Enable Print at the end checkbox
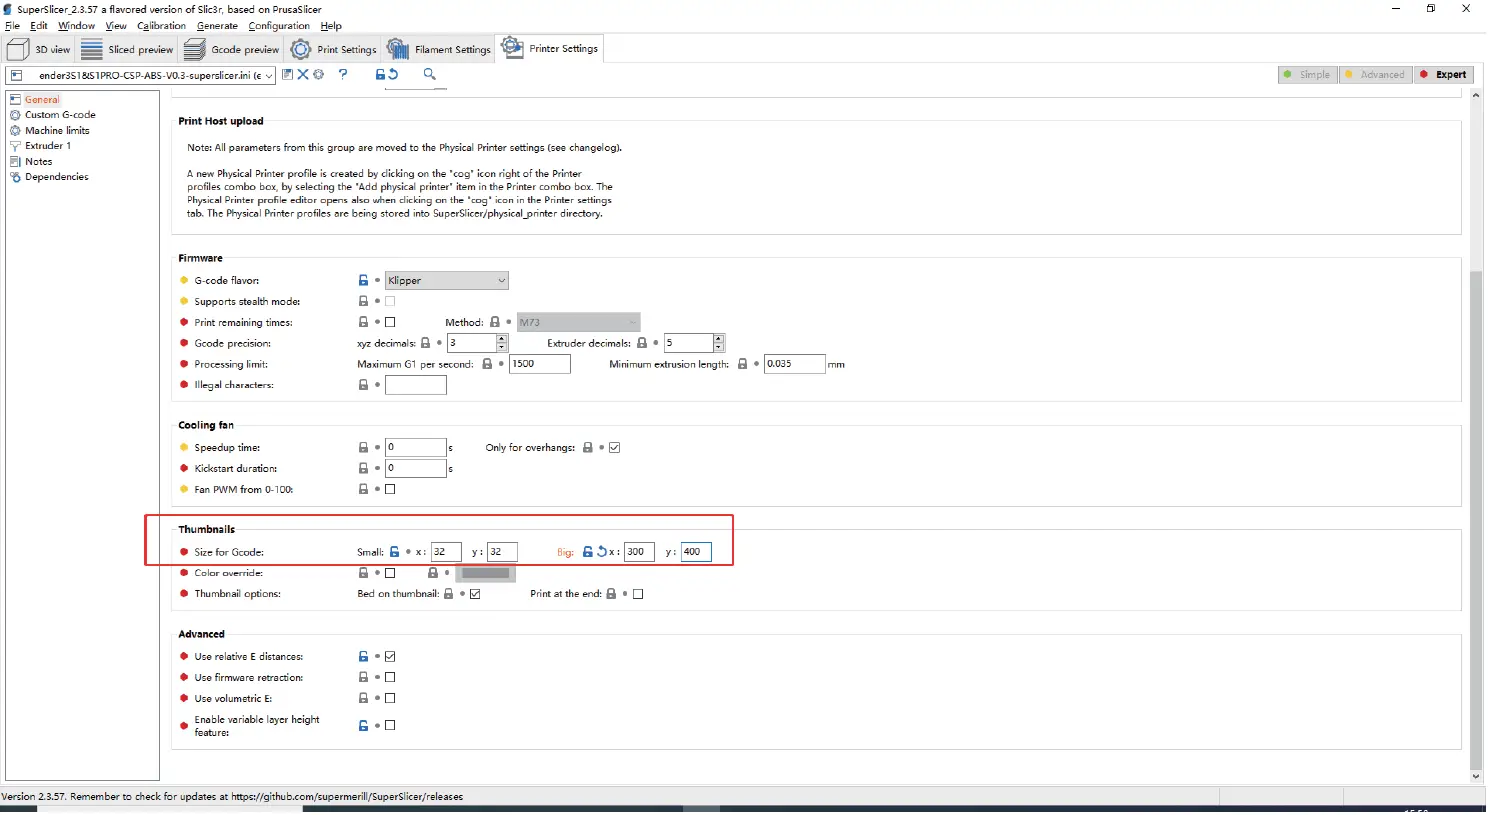The width and height of the screenshot is (1490, 815). coord(638,594)
